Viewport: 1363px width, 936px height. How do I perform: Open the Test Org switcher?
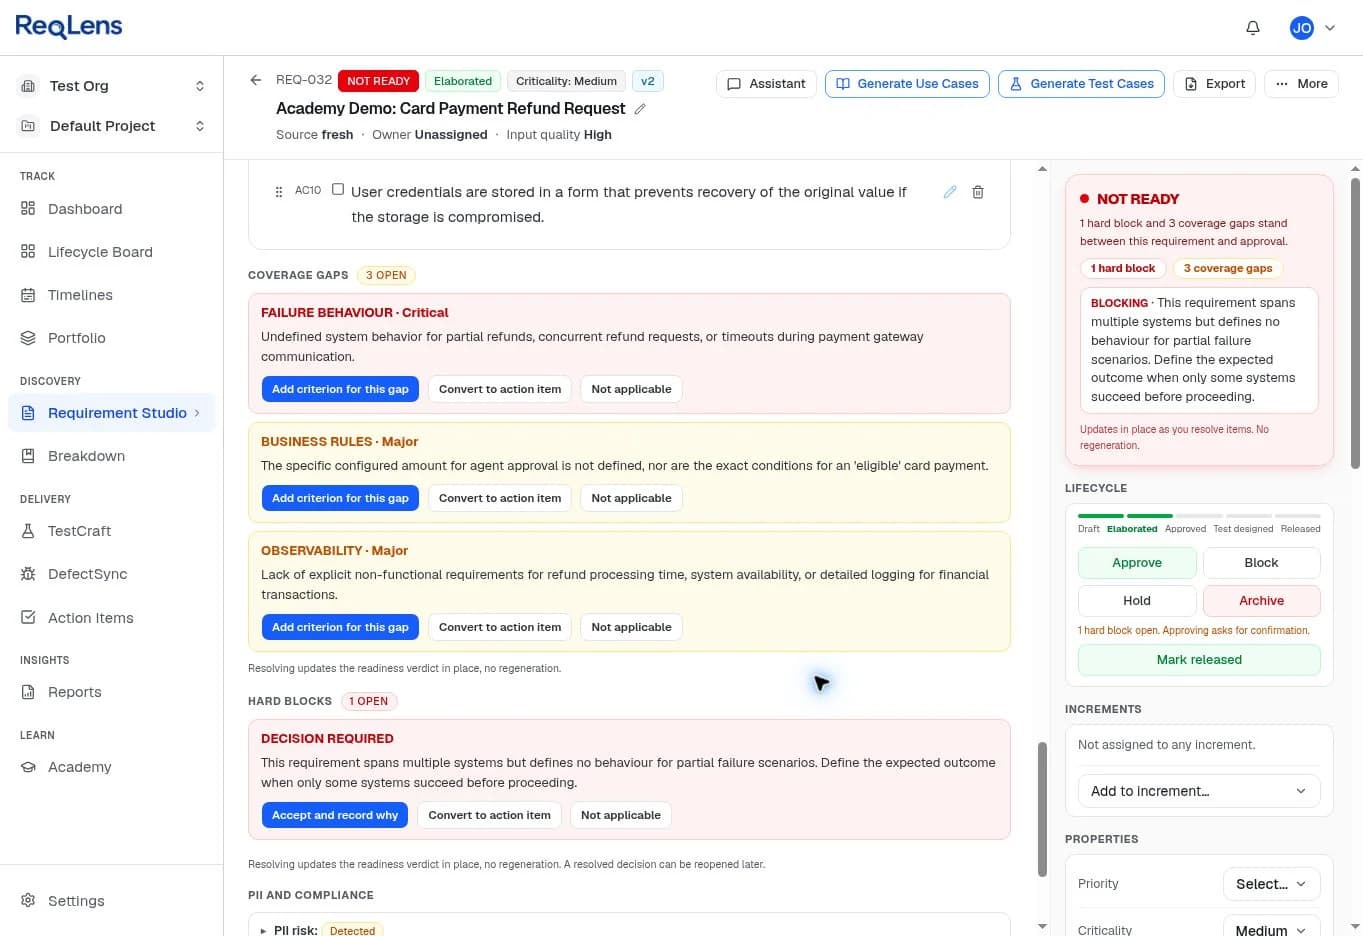point(112,86)
